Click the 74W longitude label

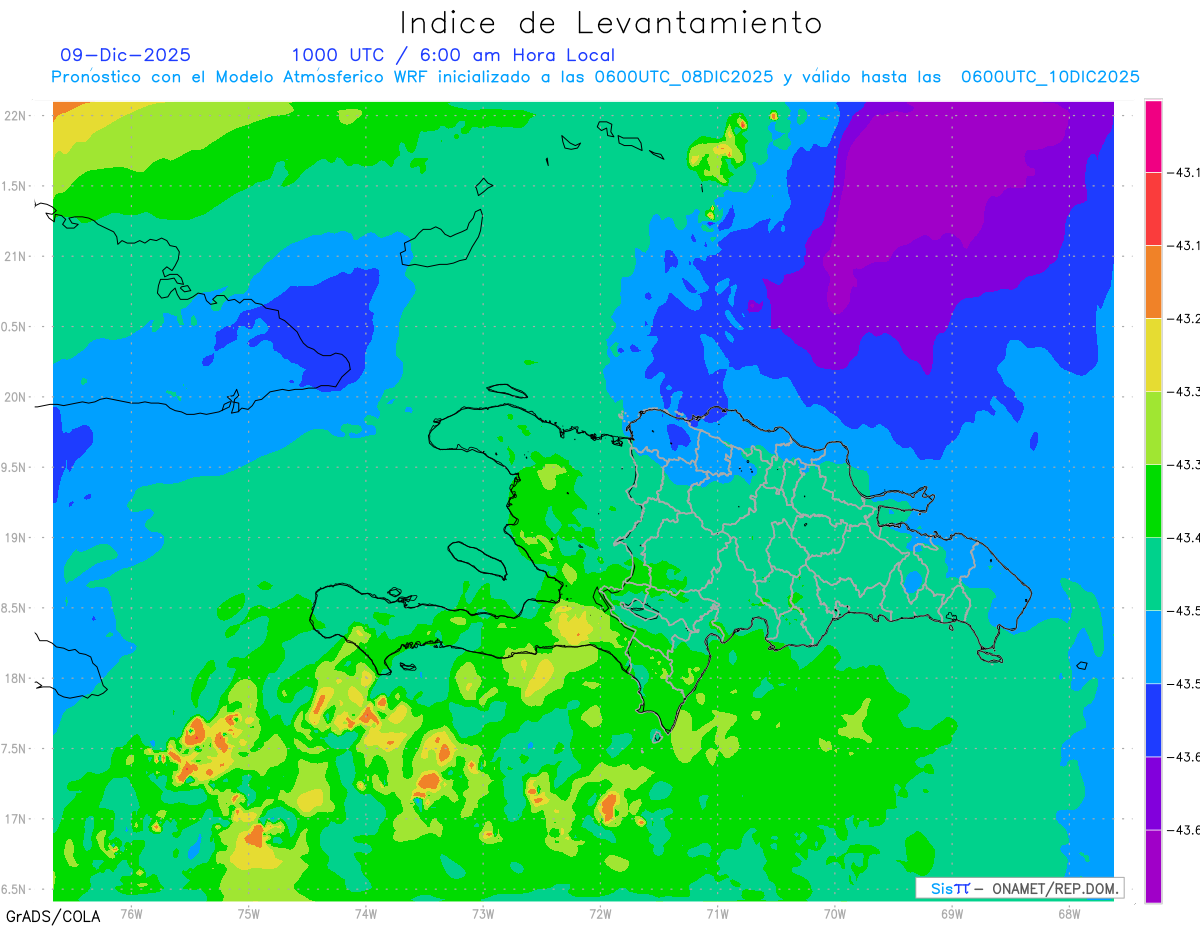(x=366, y=913)
